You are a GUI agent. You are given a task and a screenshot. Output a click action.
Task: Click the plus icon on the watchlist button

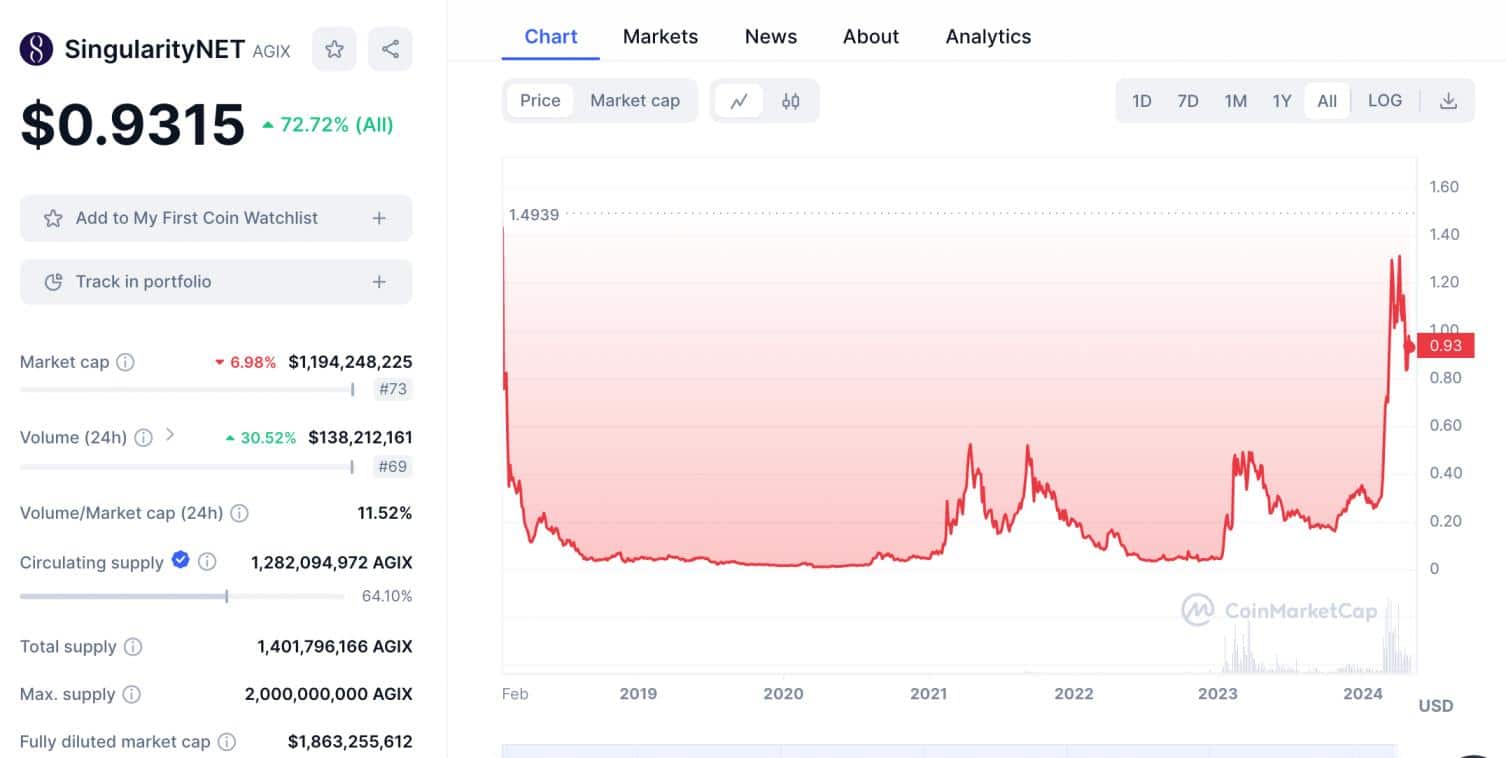pyautogui.click(x=379, y=218)
